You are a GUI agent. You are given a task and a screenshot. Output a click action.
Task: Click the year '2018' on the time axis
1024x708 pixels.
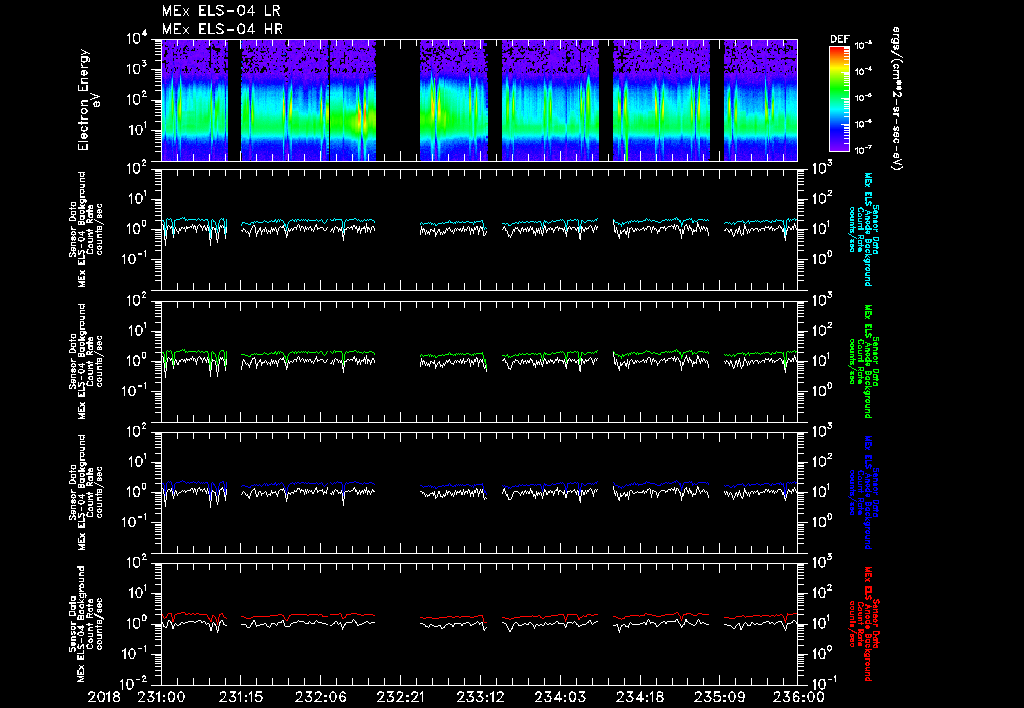tap(104, 698)
